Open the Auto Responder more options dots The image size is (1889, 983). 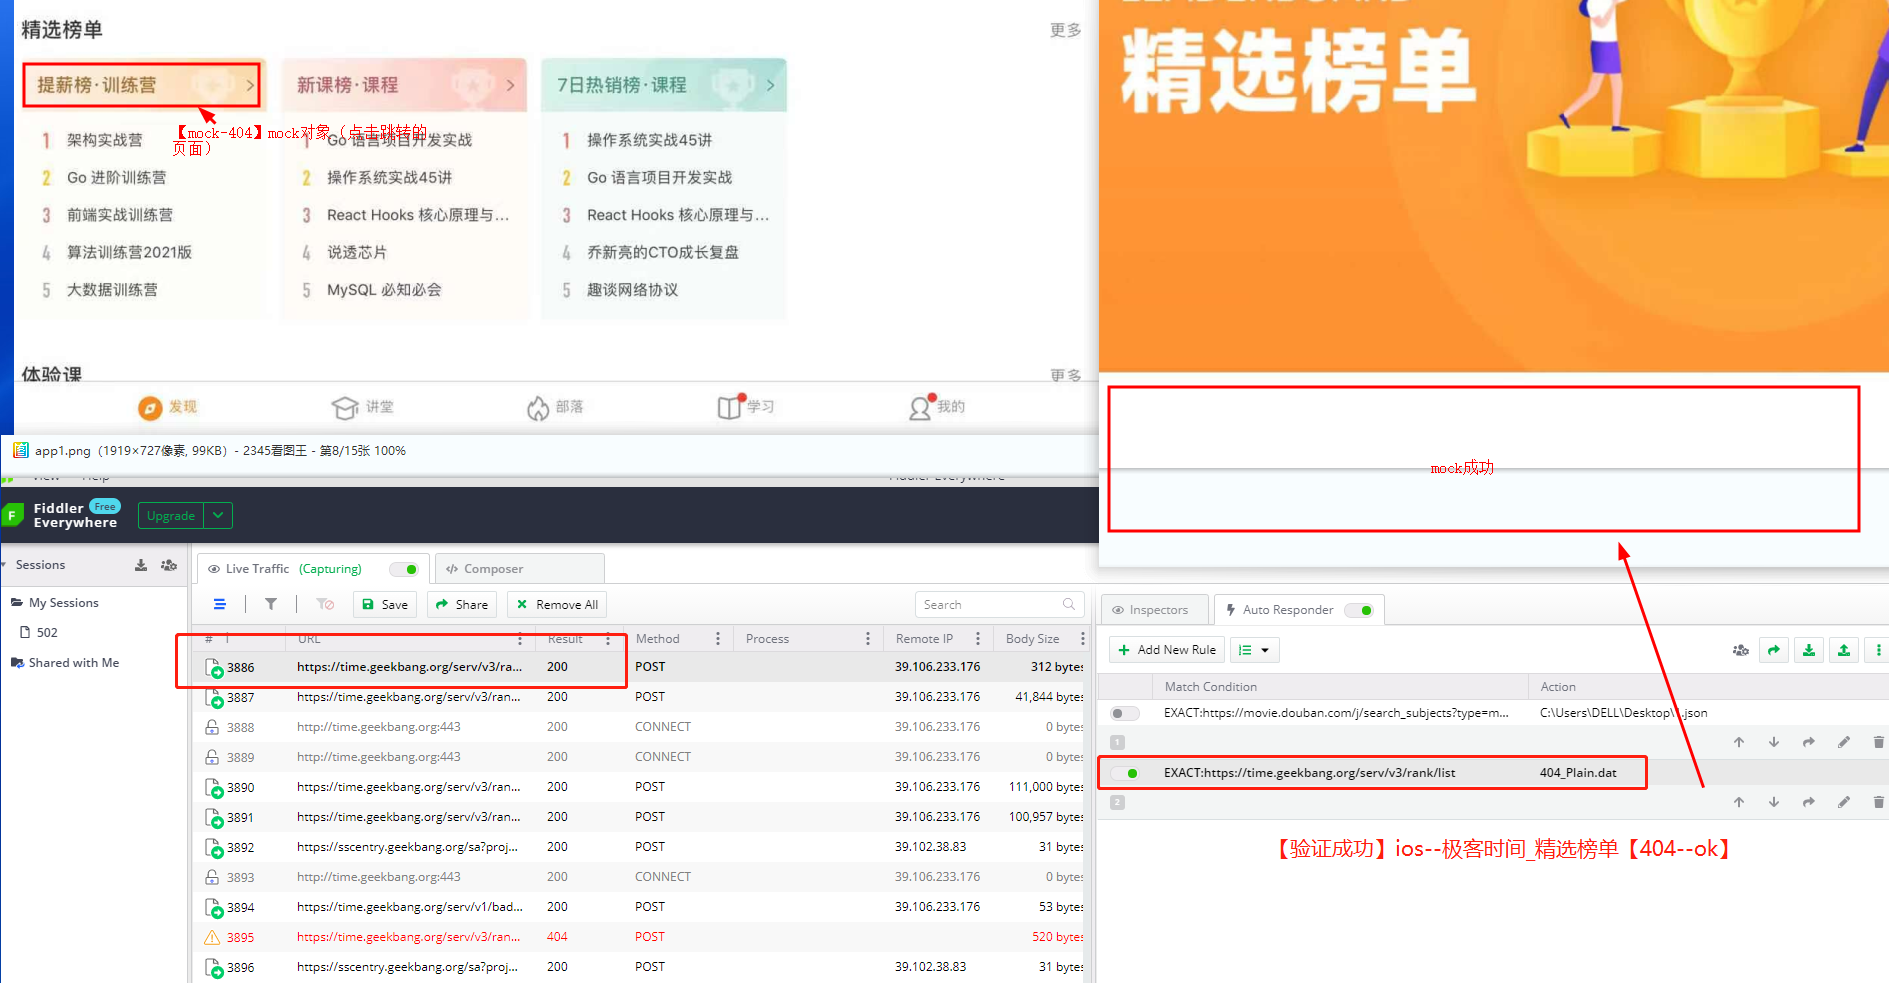tap(1878, 650)
